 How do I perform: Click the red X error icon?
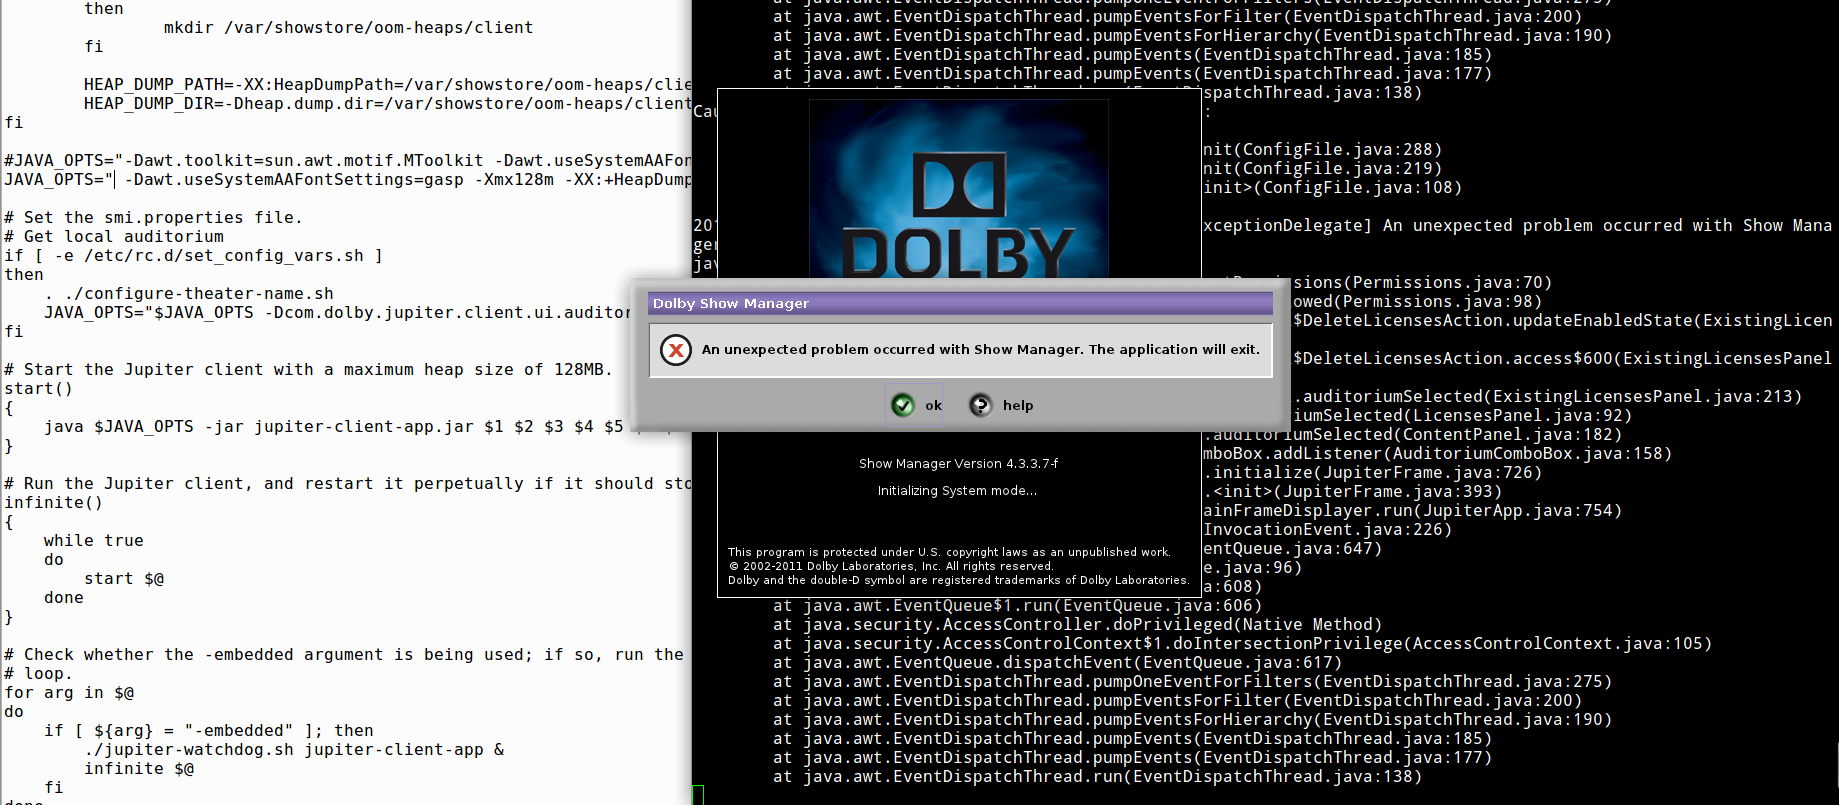[x=676, y=350]
